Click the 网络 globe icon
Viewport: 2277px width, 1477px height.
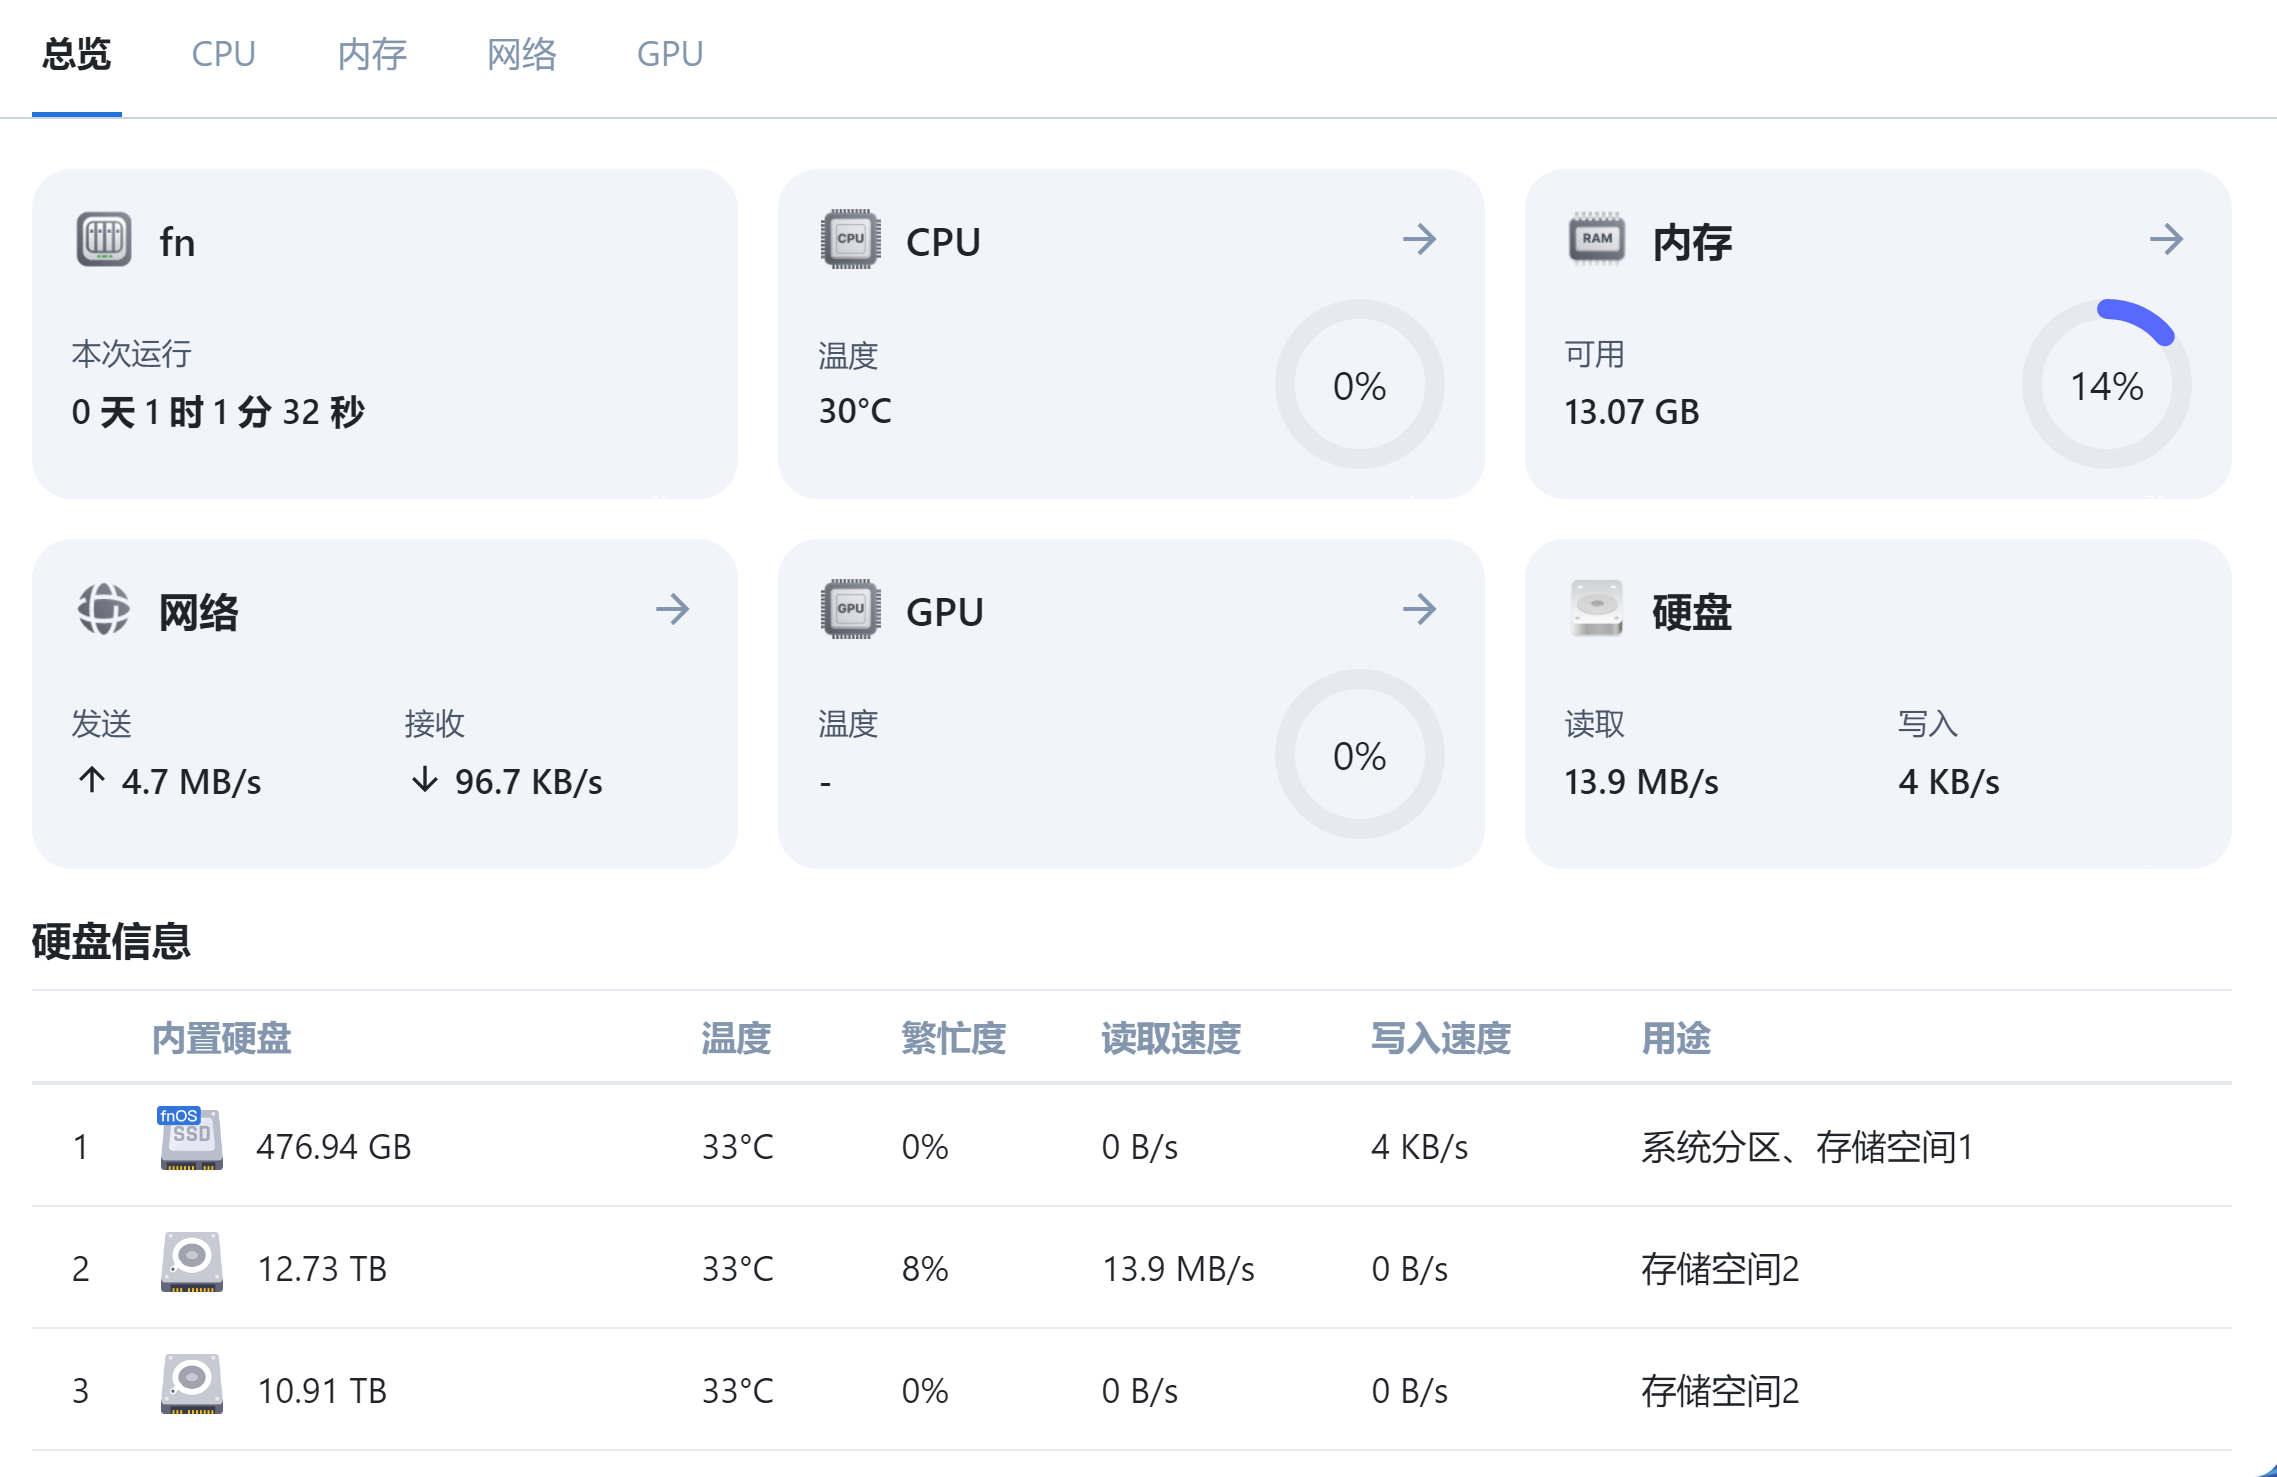tap(104, 609)
